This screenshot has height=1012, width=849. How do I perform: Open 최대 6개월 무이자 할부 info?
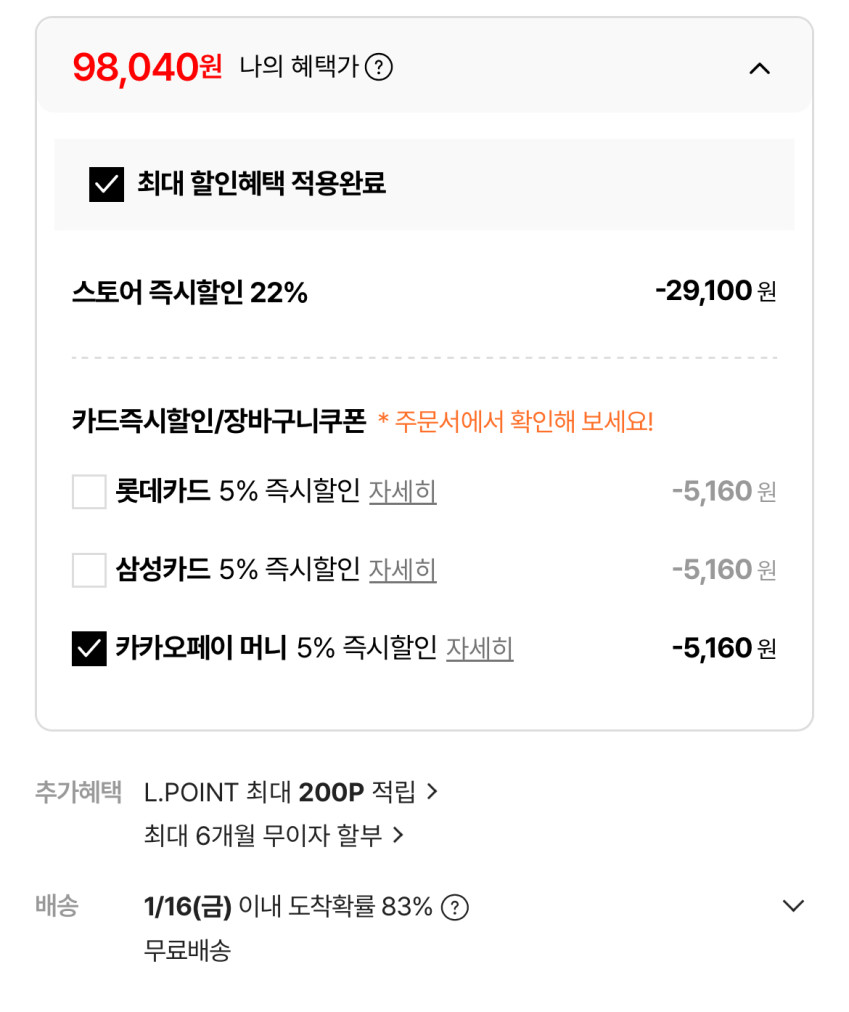(263, 835)
